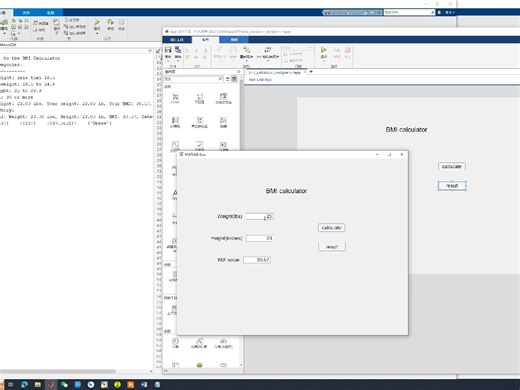Image resolution: width=520 pixels, height=390 pixels.
Task: Click BMI calculator title in running app
Action: [286, 191]
